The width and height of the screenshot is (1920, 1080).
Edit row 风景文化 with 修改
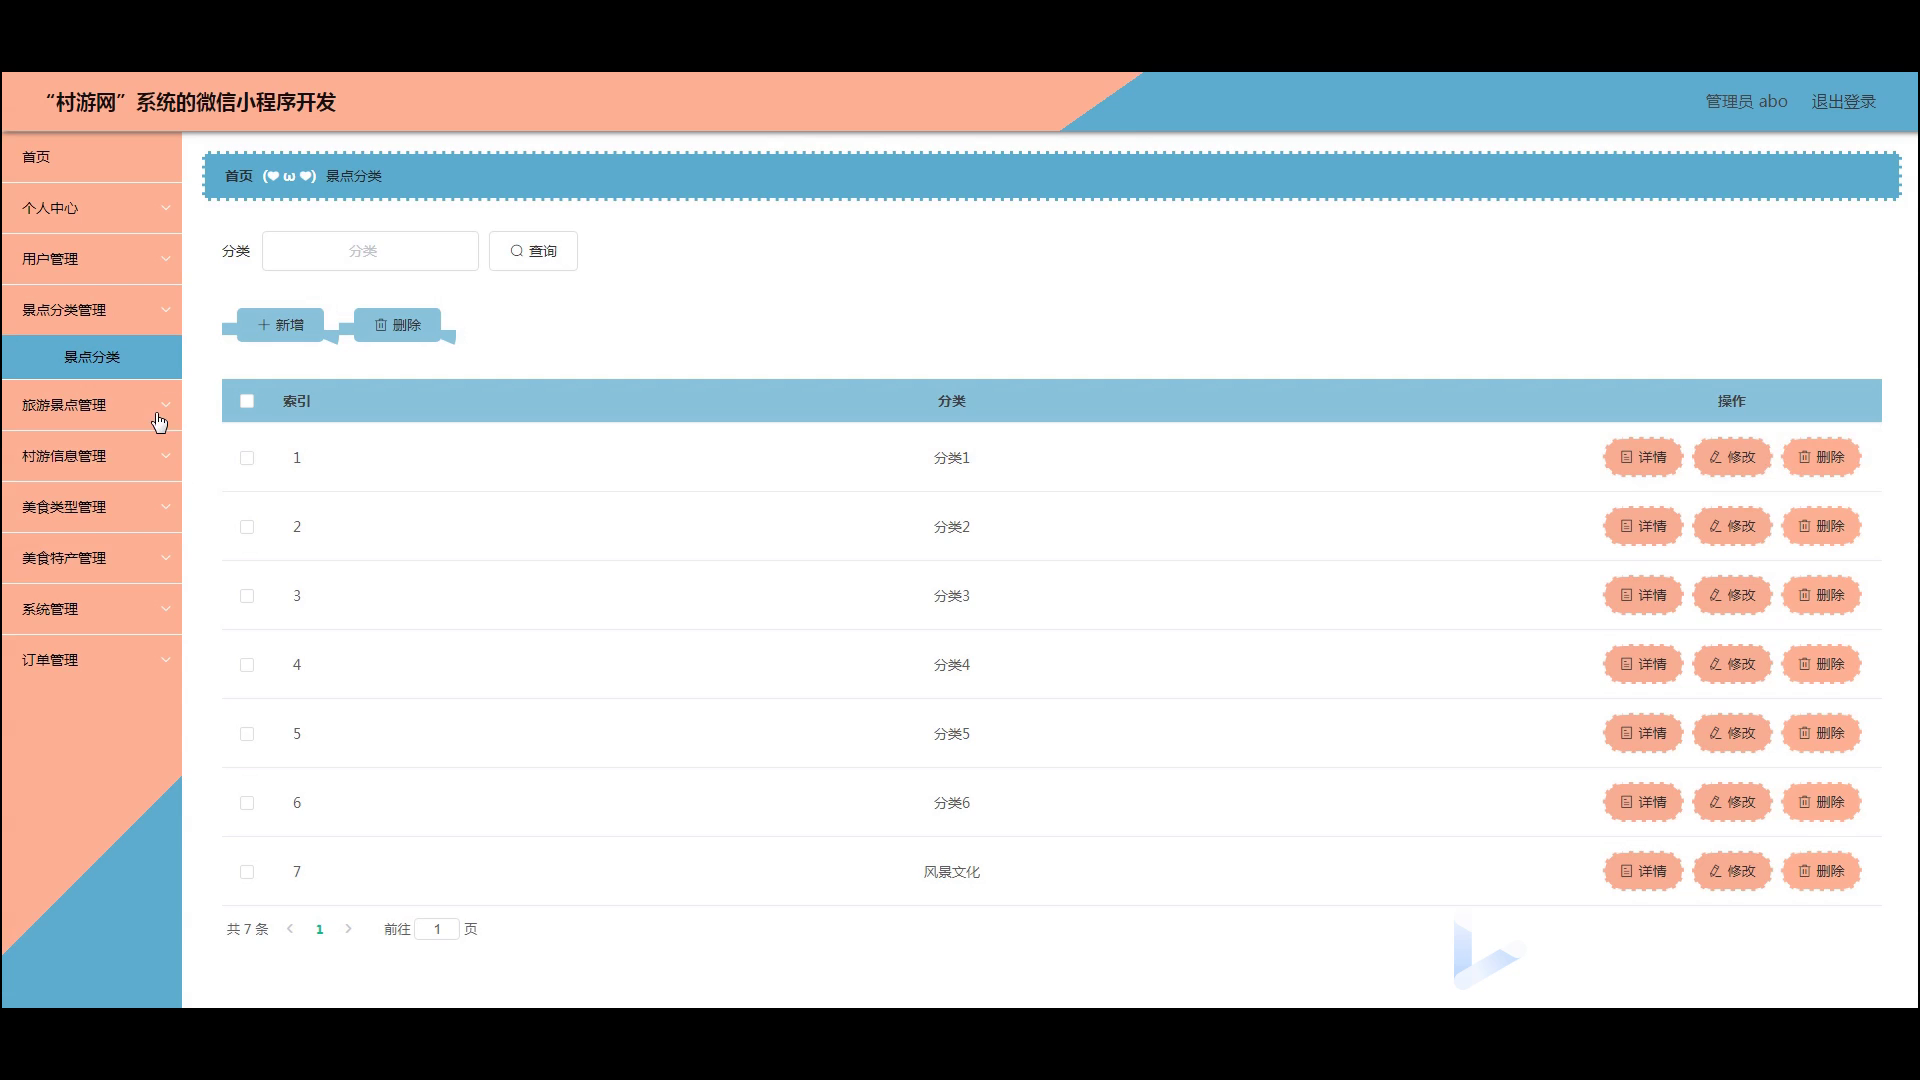pyautogui.click(x=1732, y=871)
